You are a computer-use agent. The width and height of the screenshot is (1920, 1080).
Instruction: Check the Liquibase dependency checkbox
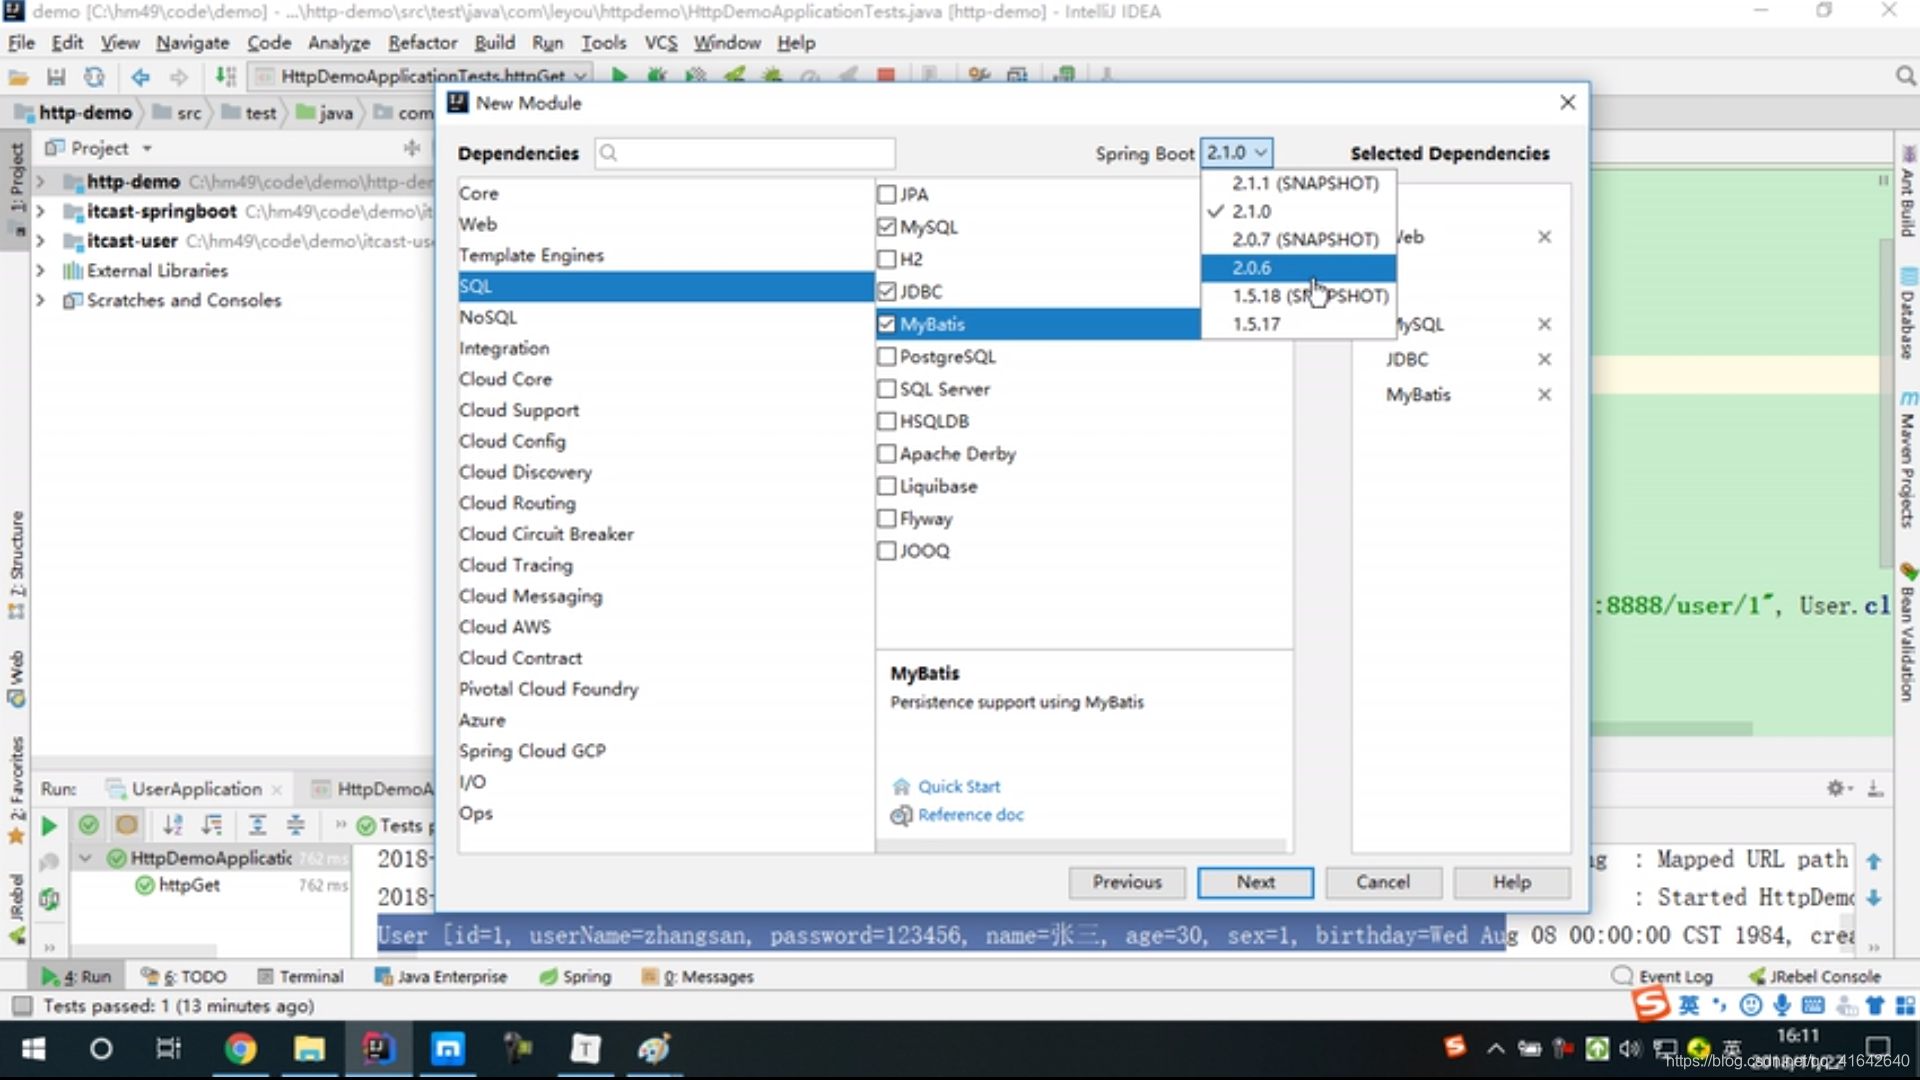886,486
